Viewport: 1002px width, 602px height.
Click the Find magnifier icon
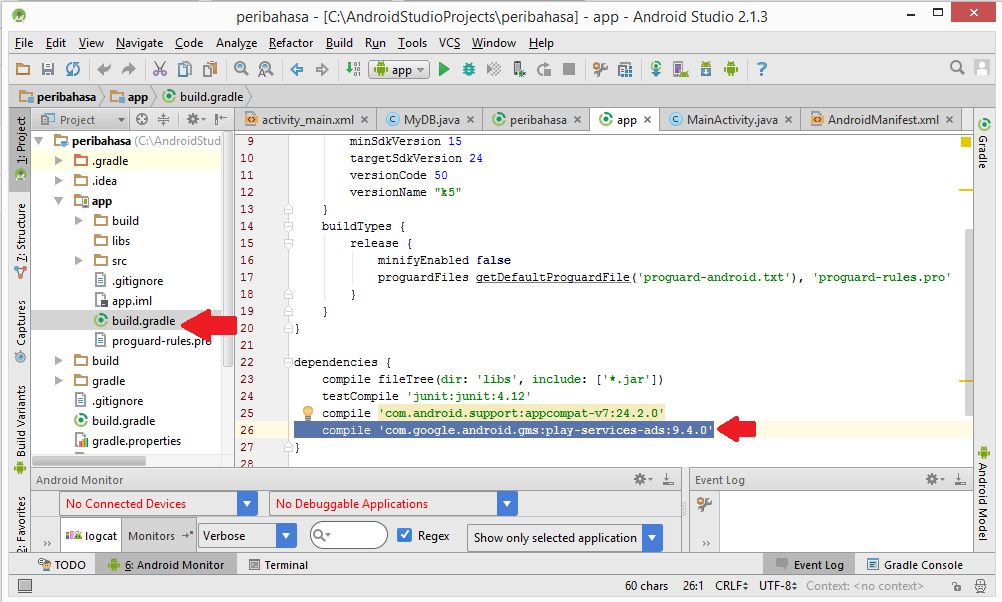[241, 69]
